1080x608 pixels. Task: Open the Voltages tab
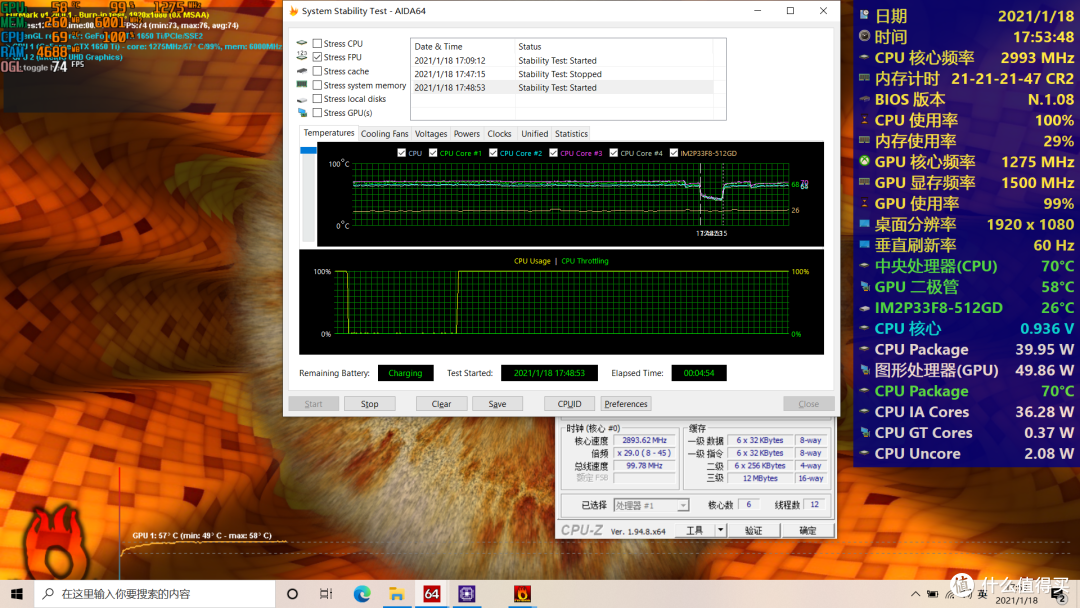[431, 134]
